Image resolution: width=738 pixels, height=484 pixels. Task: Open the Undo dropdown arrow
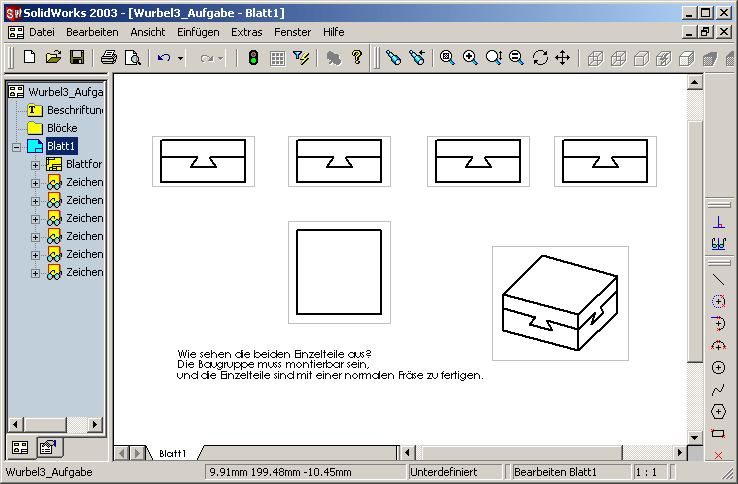click(181, 59)
